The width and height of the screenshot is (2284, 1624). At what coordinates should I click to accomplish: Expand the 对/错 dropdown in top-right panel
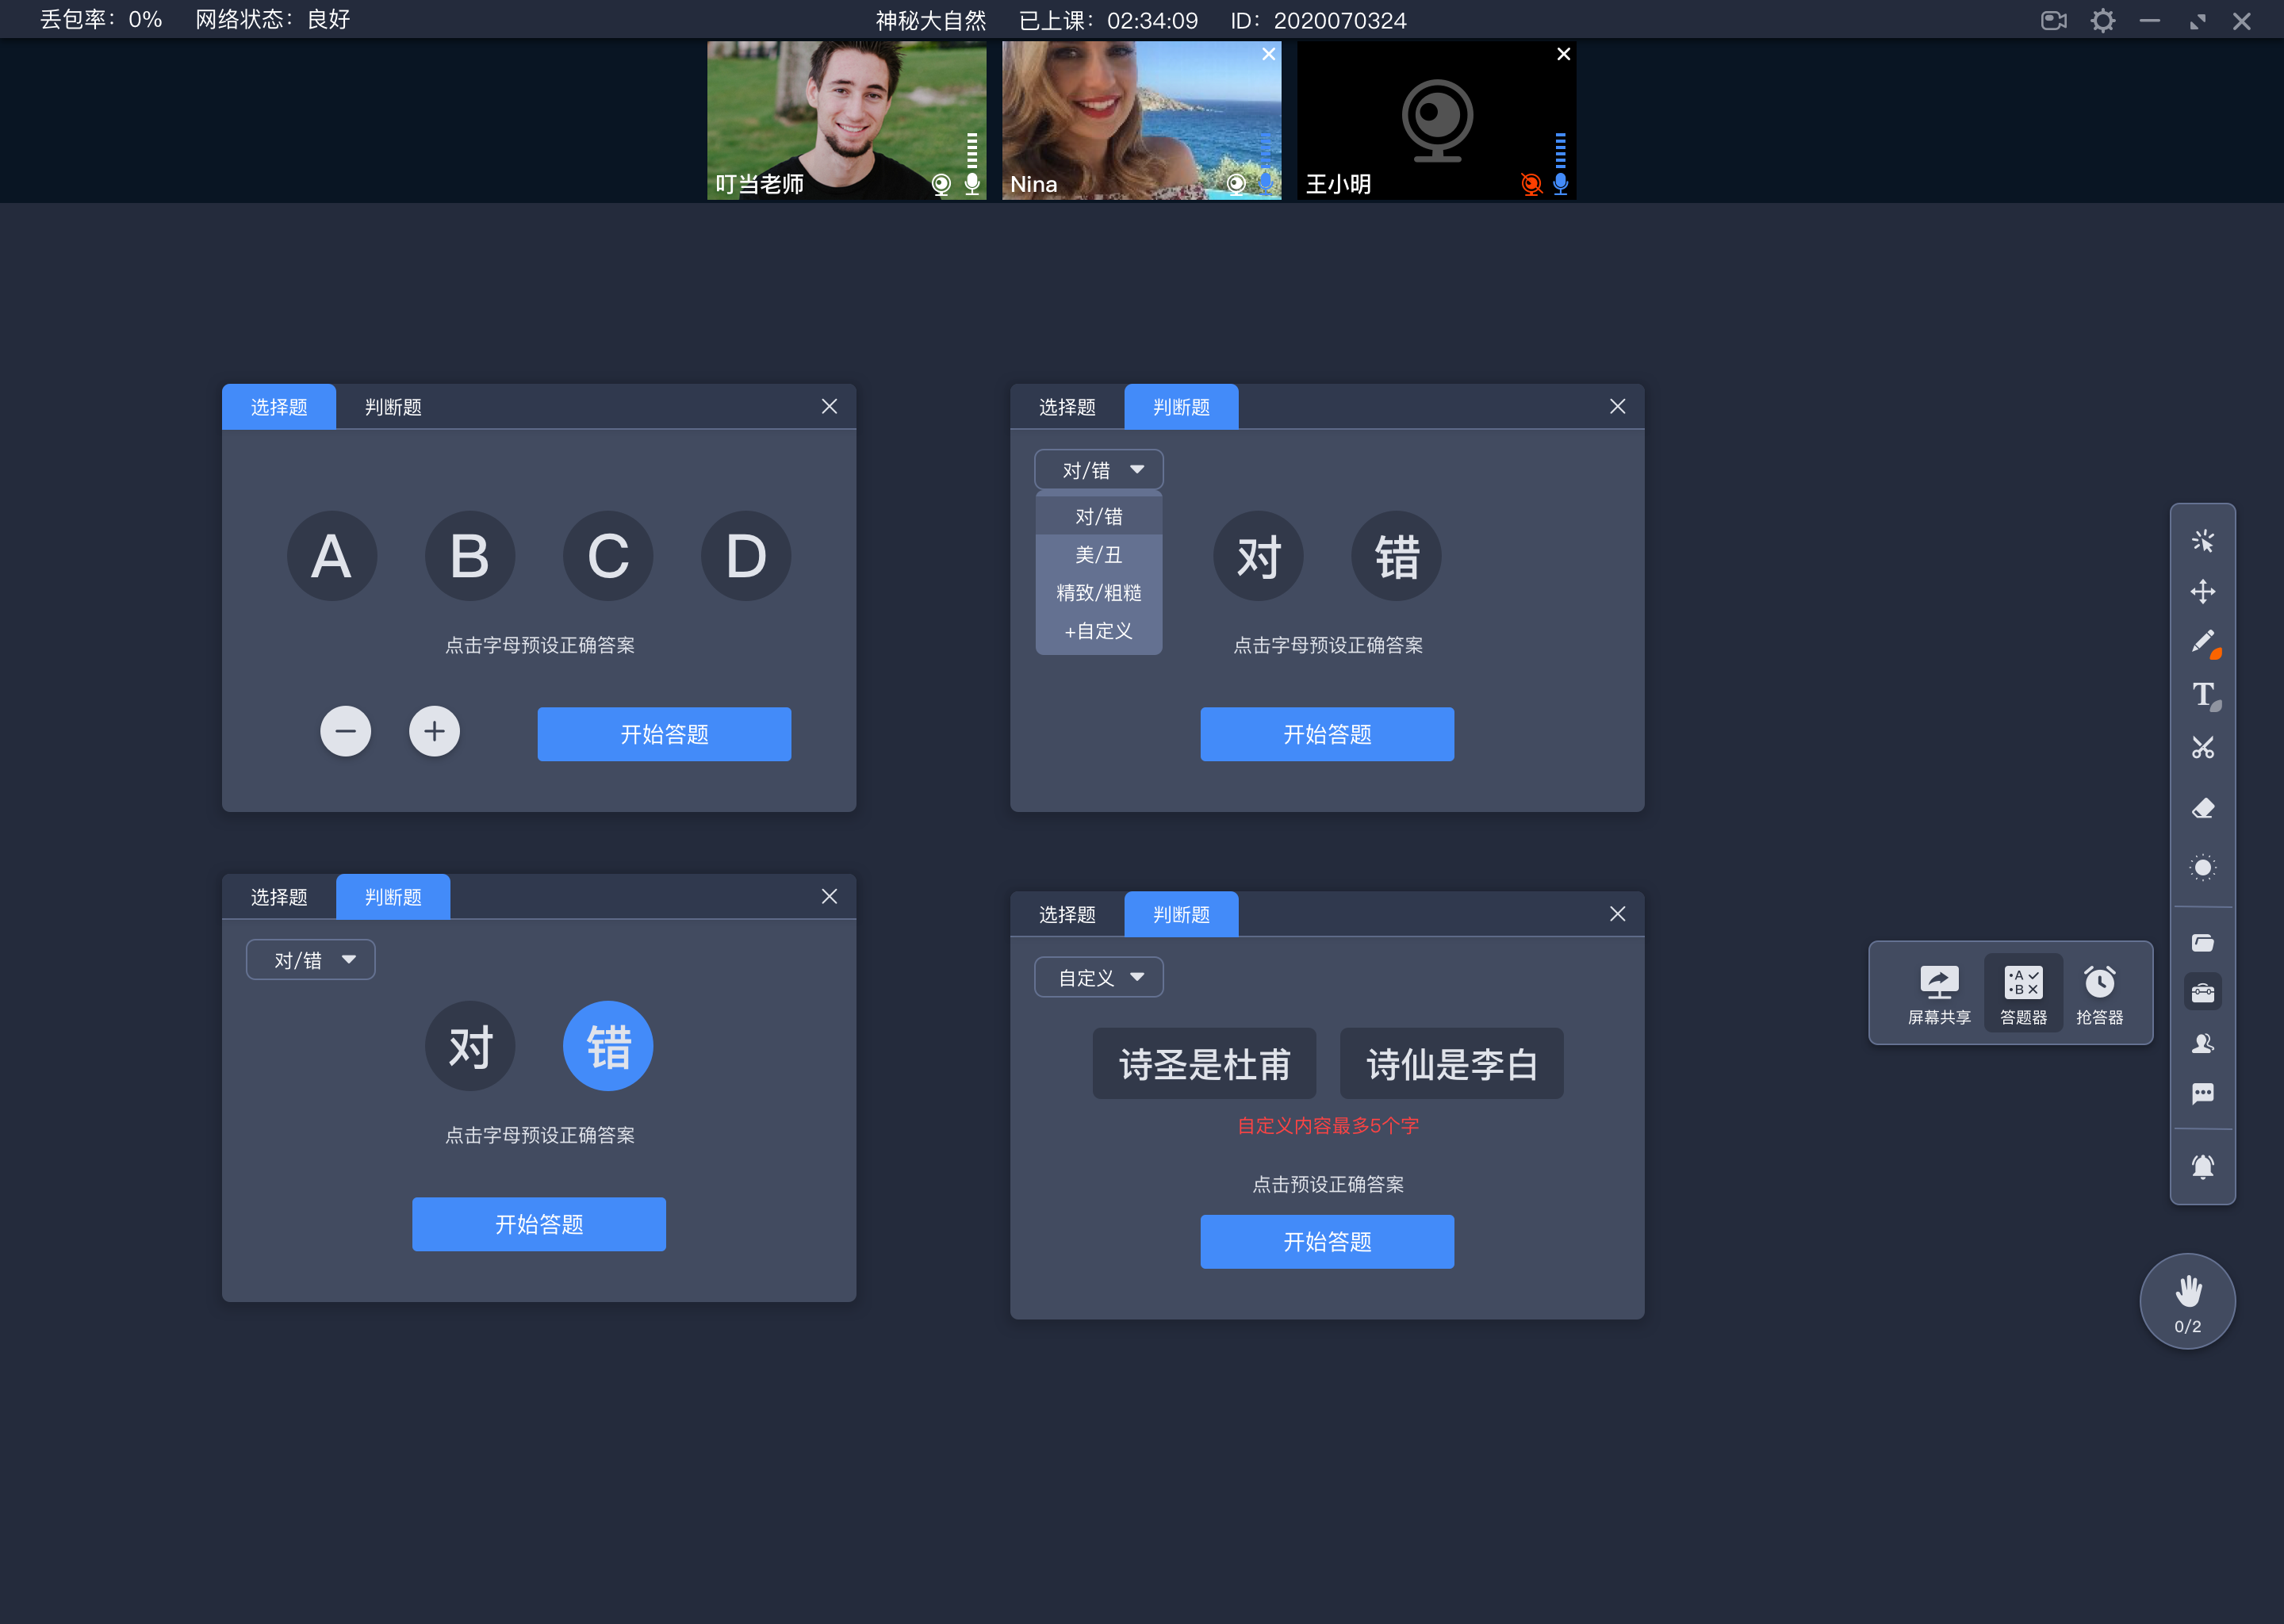pyautogui.click(x=1094, y=469)
